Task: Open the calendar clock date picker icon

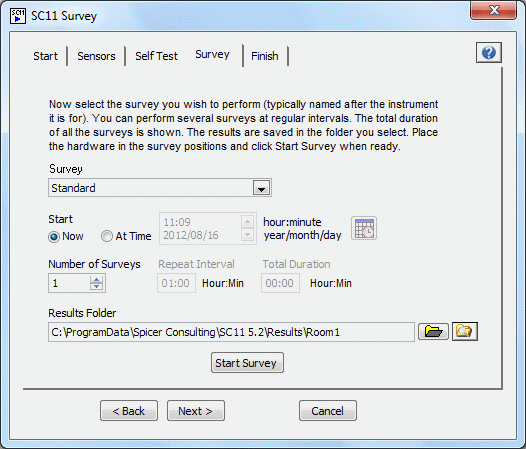Action: 364,228
